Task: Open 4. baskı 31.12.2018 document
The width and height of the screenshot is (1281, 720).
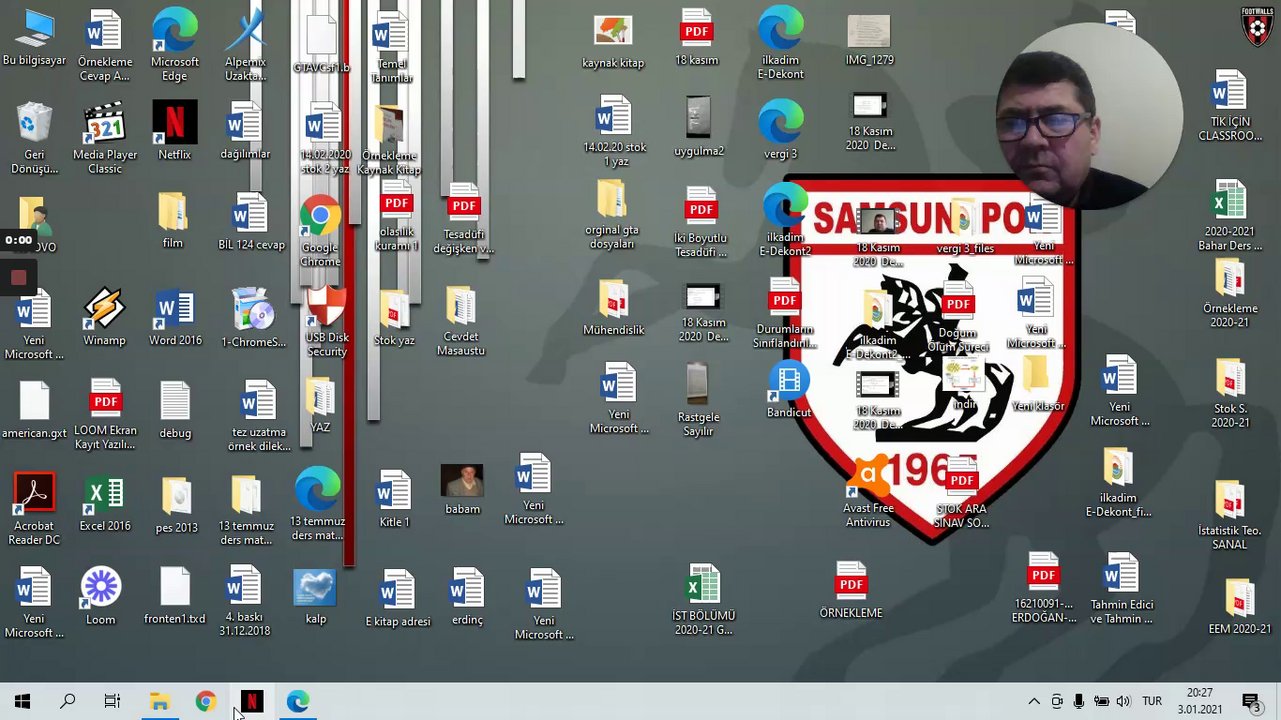Action: 244,601
